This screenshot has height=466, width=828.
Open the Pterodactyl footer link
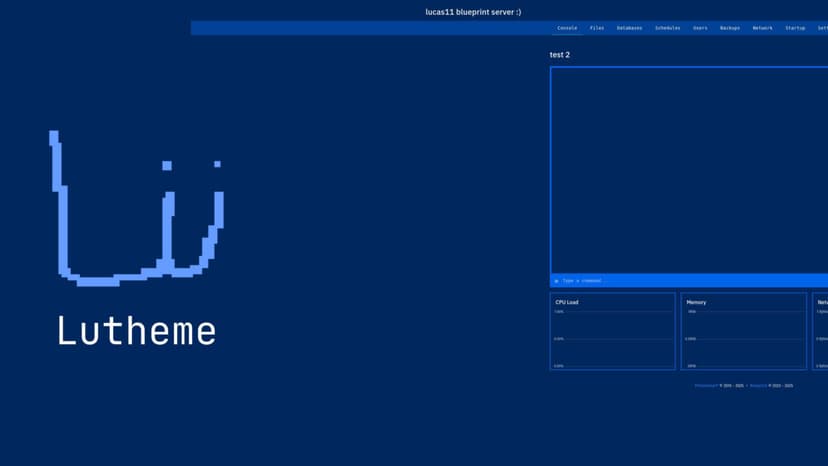pos(706,385)
